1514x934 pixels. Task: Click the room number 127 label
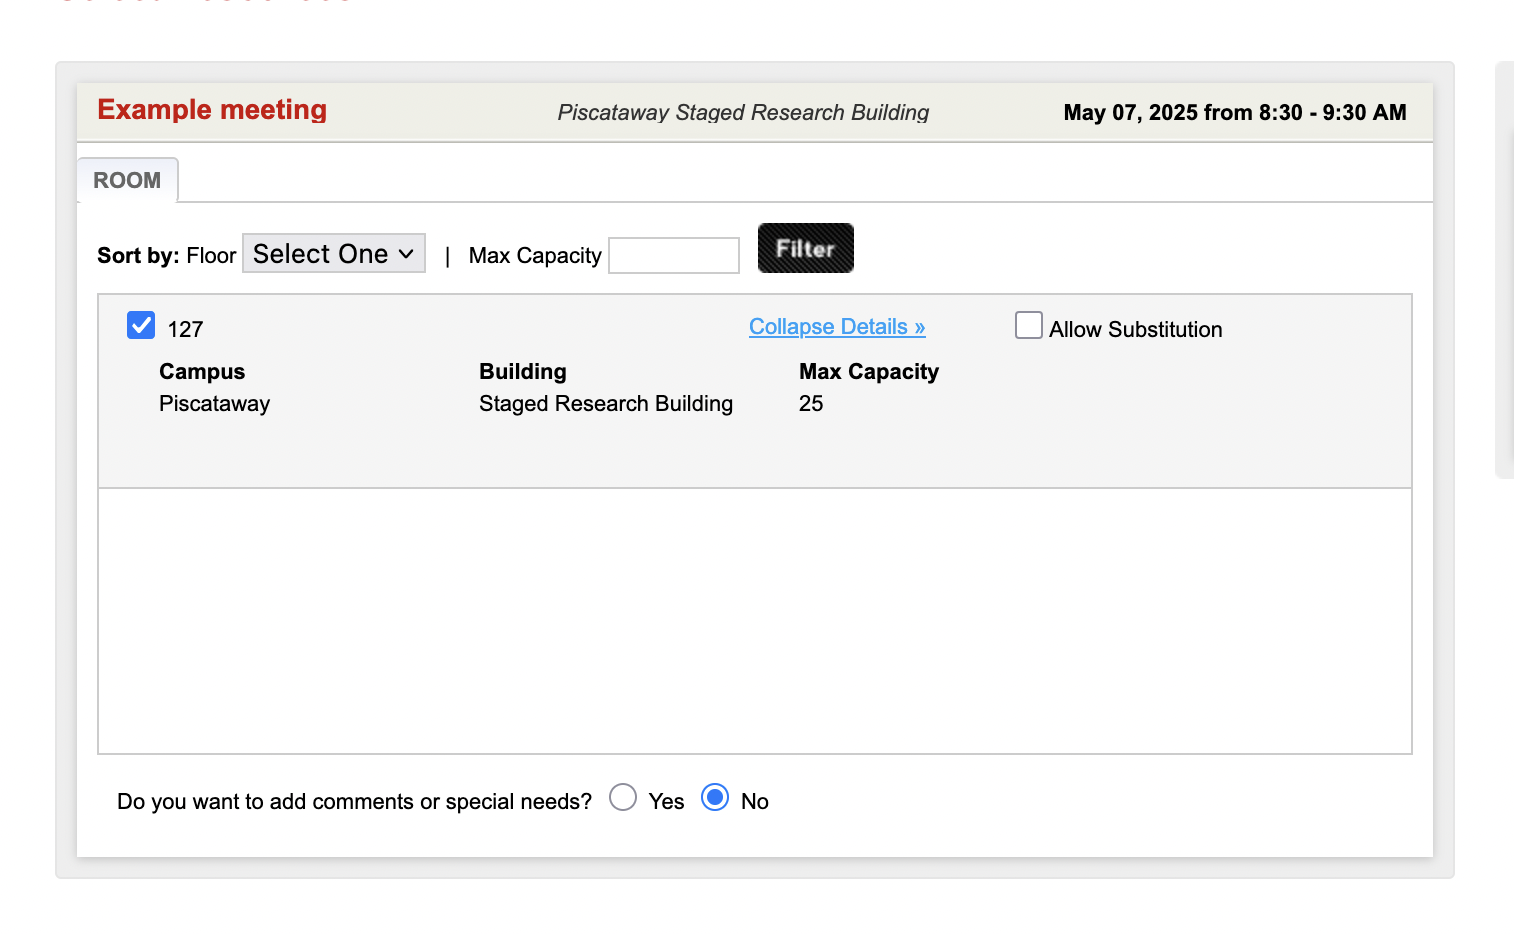point(185,330)
